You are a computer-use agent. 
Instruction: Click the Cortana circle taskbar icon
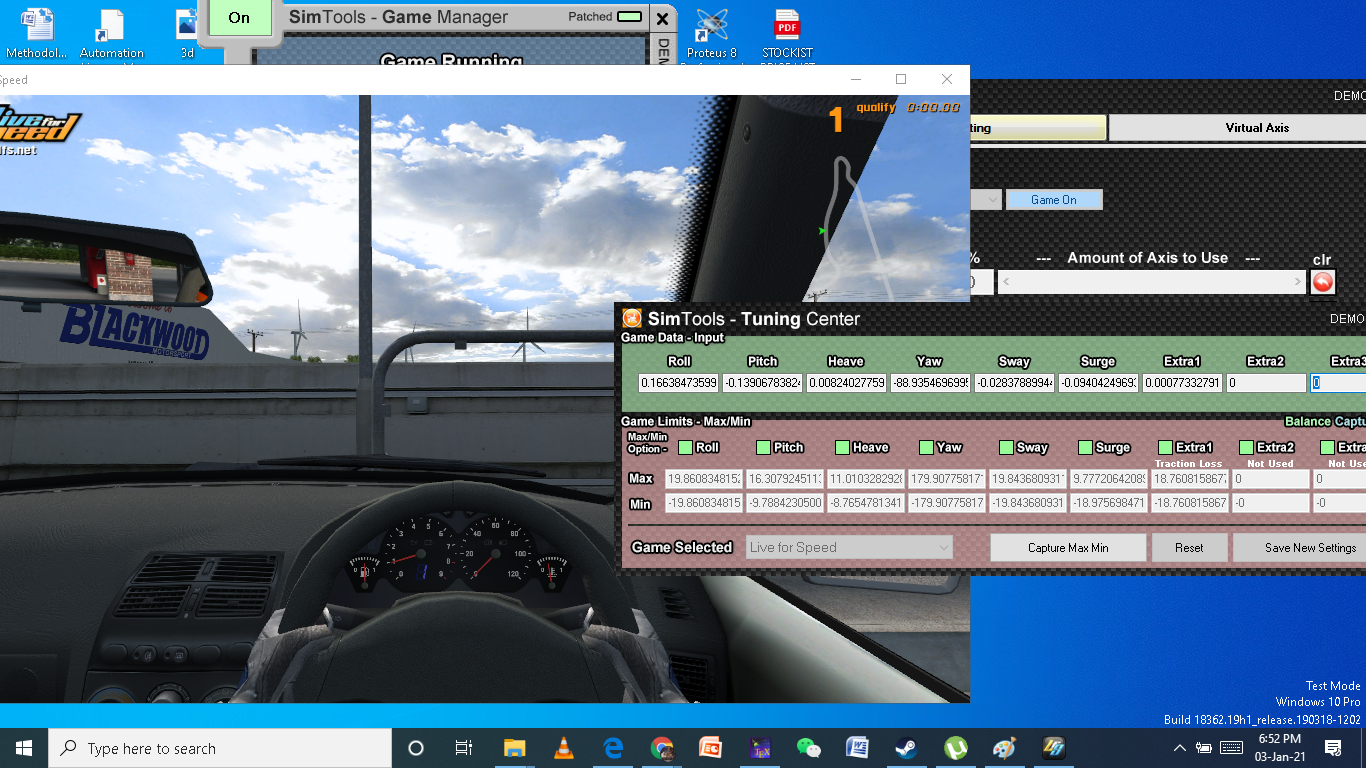pyautogui.click(x=416, y=748)
